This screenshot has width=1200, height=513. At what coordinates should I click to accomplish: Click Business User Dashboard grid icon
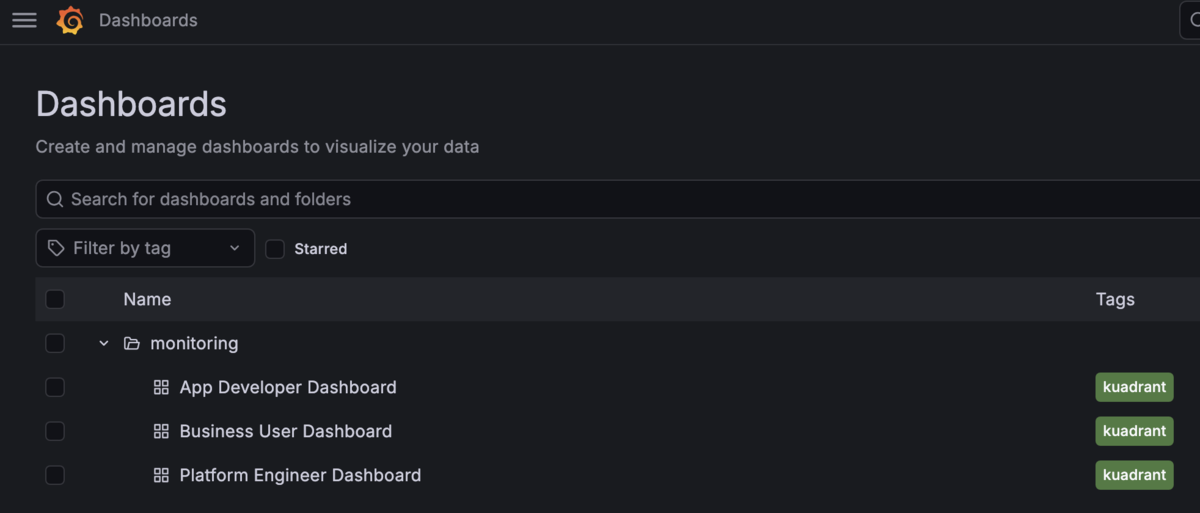(161, 431)
